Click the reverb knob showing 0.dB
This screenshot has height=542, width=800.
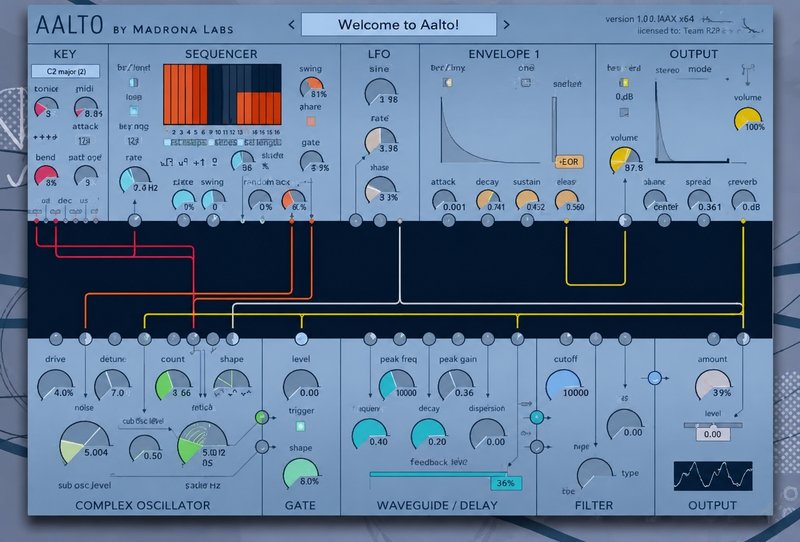[743, 200]
